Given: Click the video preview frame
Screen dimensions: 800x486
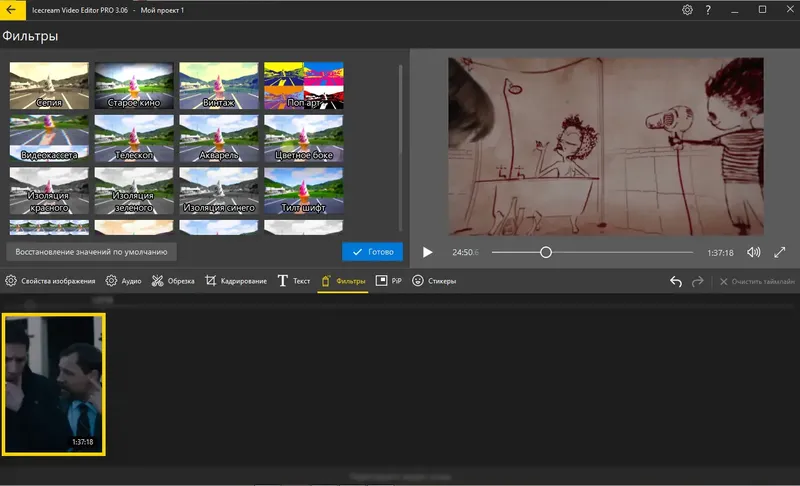Looking at the screenshot, I should [x=606, y=146].
